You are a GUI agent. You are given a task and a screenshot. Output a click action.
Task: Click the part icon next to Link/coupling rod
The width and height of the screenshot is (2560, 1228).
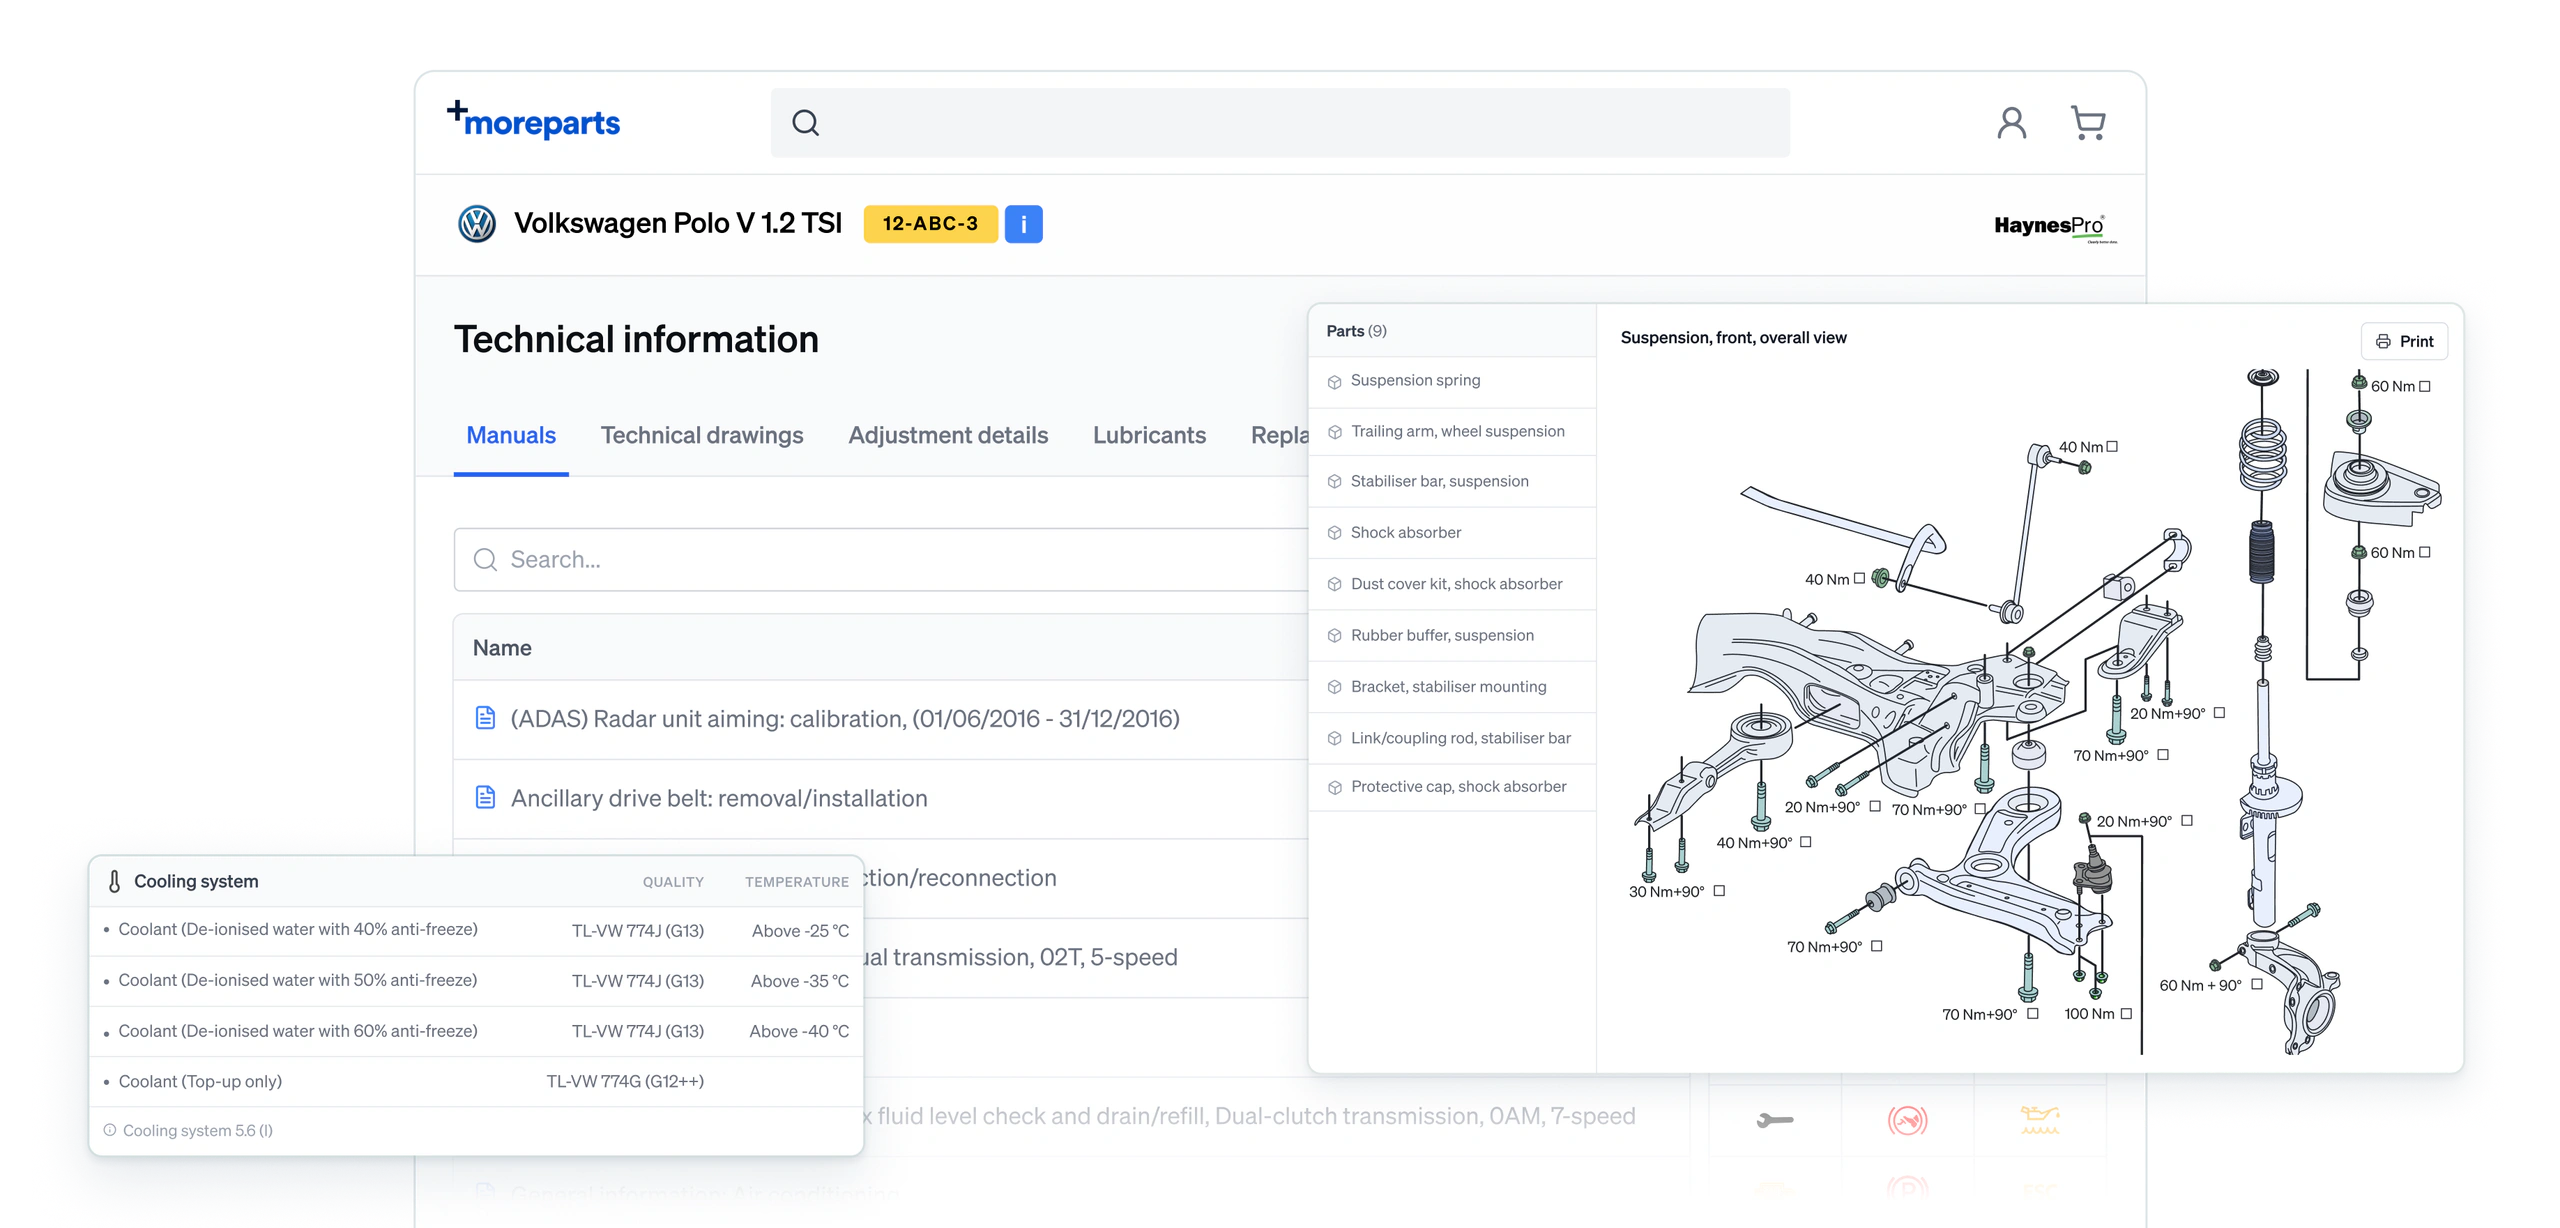click(1334, 739)
